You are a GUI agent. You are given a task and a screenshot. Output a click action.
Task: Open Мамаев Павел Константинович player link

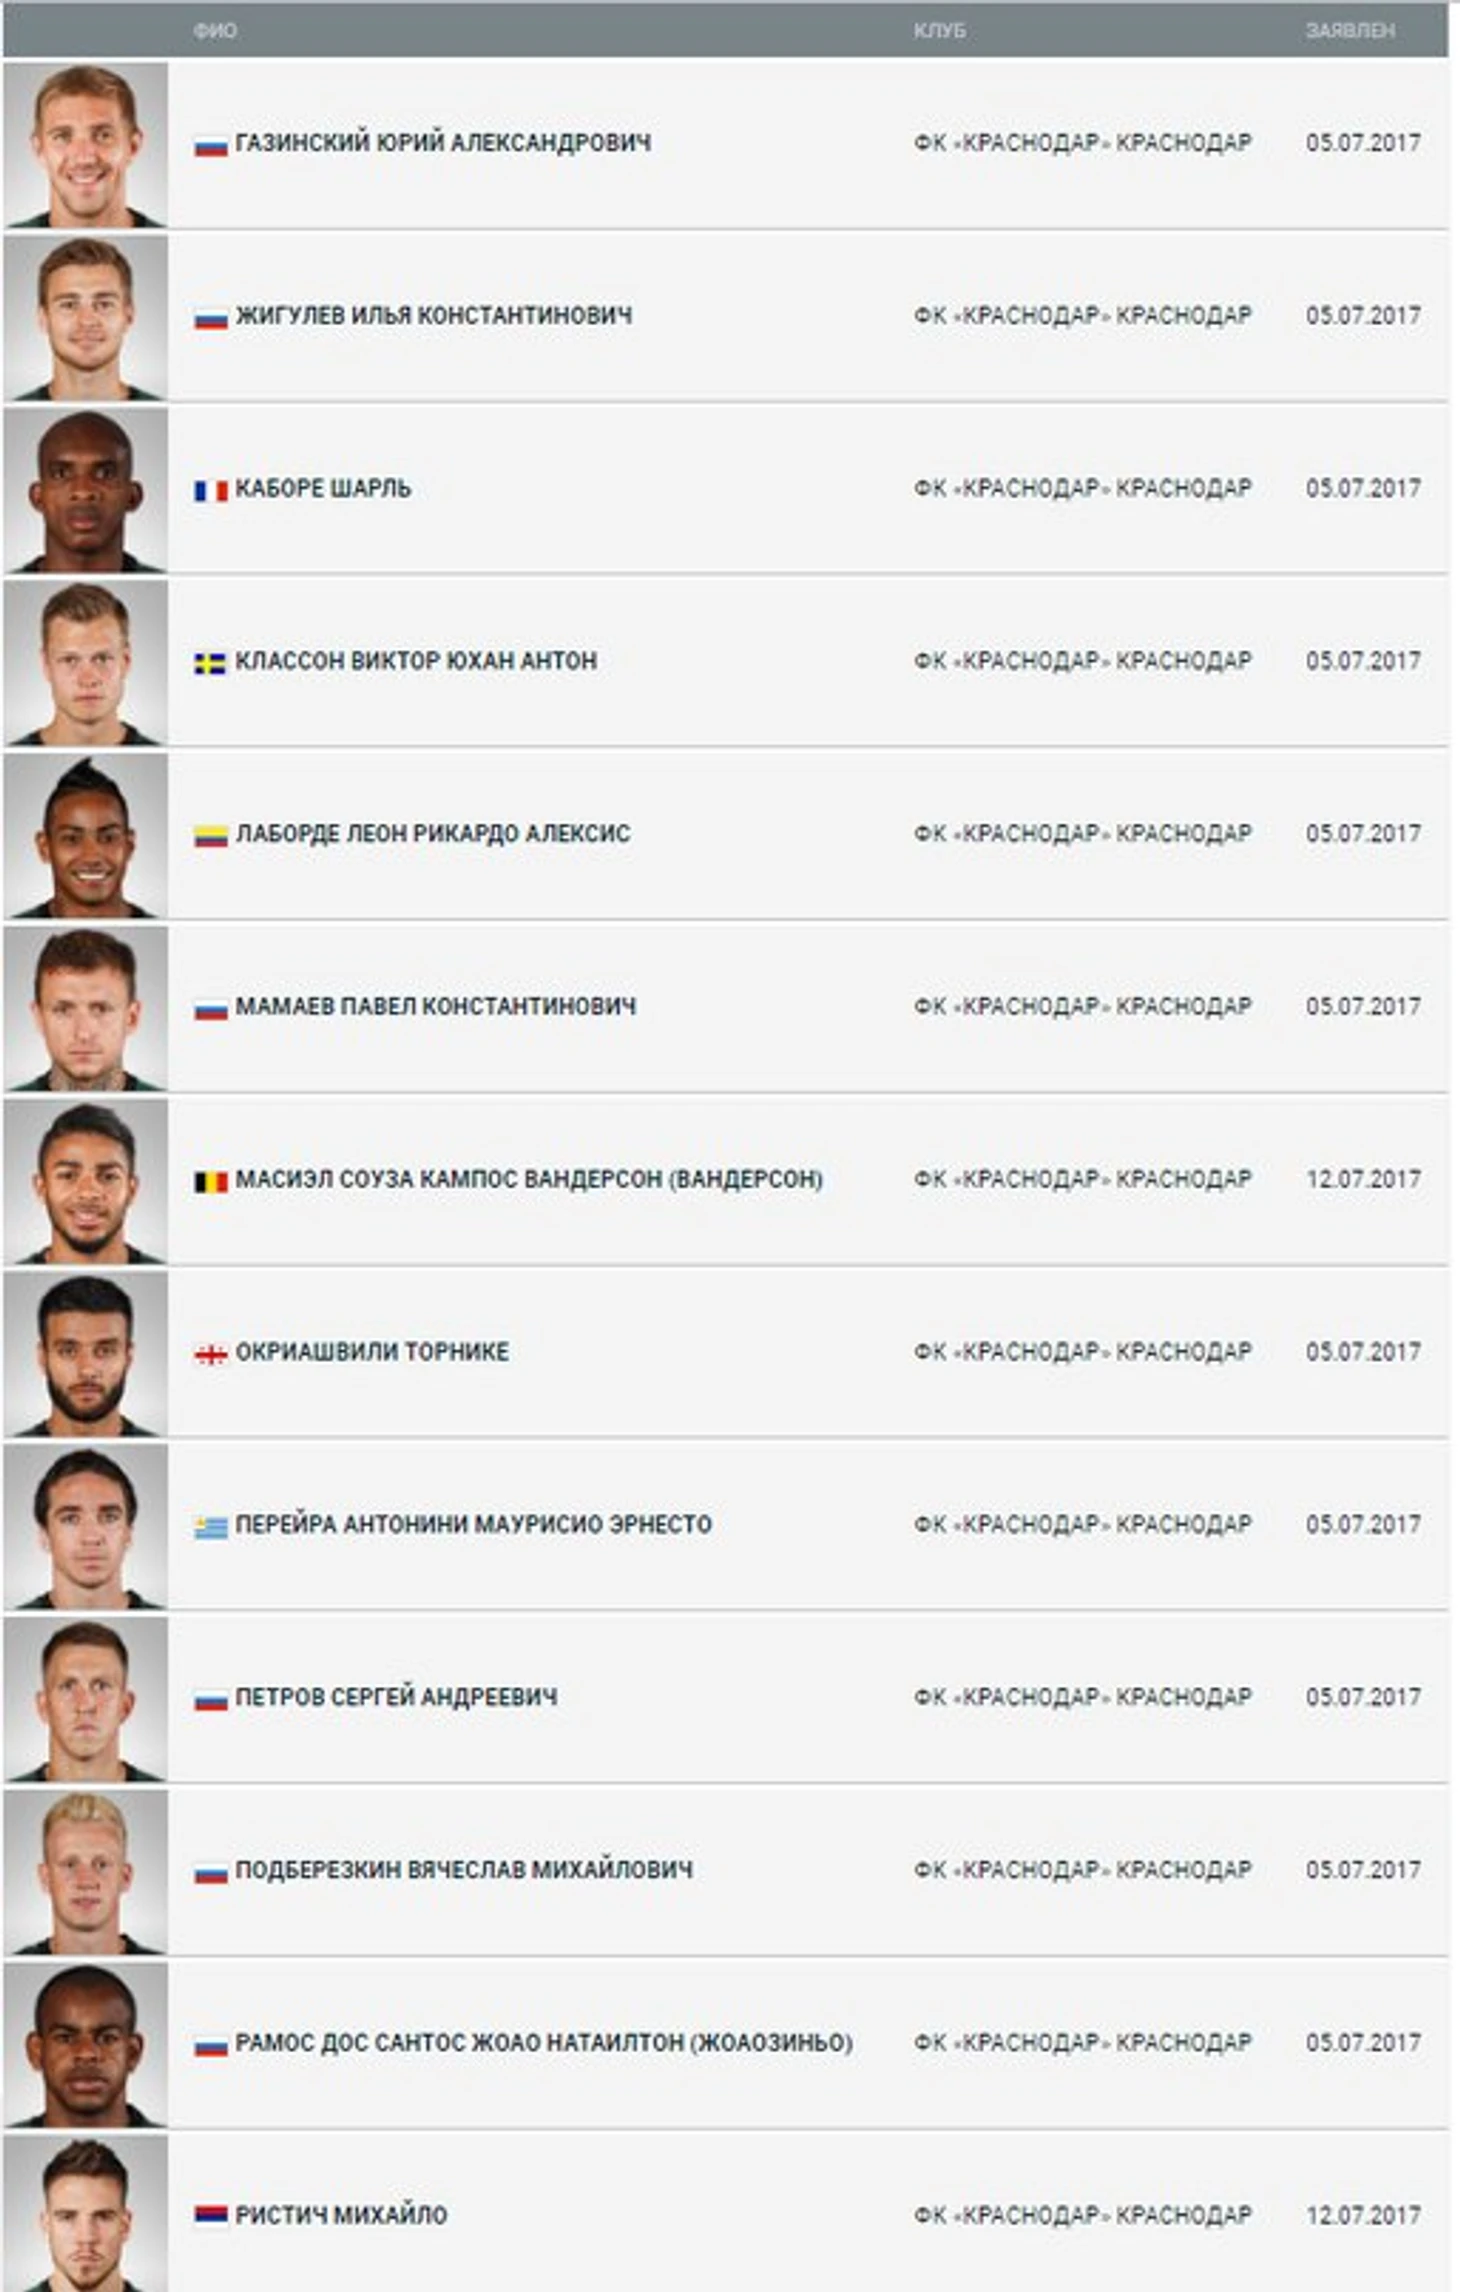click(x=435, y=1007)
